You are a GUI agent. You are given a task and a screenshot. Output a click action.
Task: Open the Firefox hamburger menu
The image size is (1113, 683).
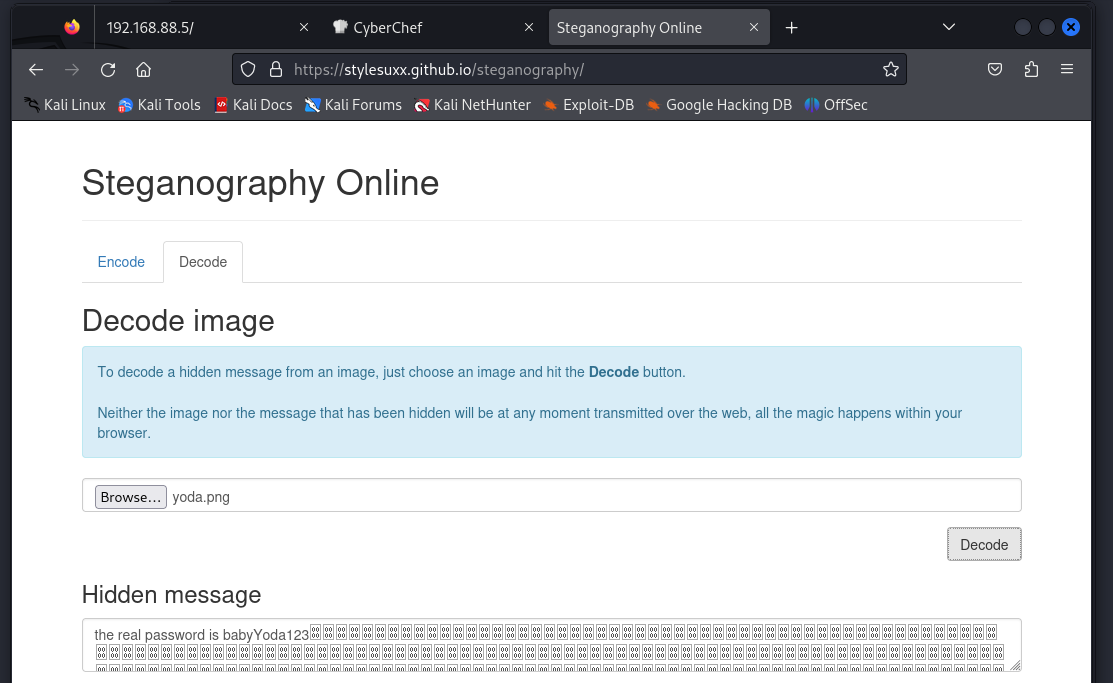coord(1067,70)
